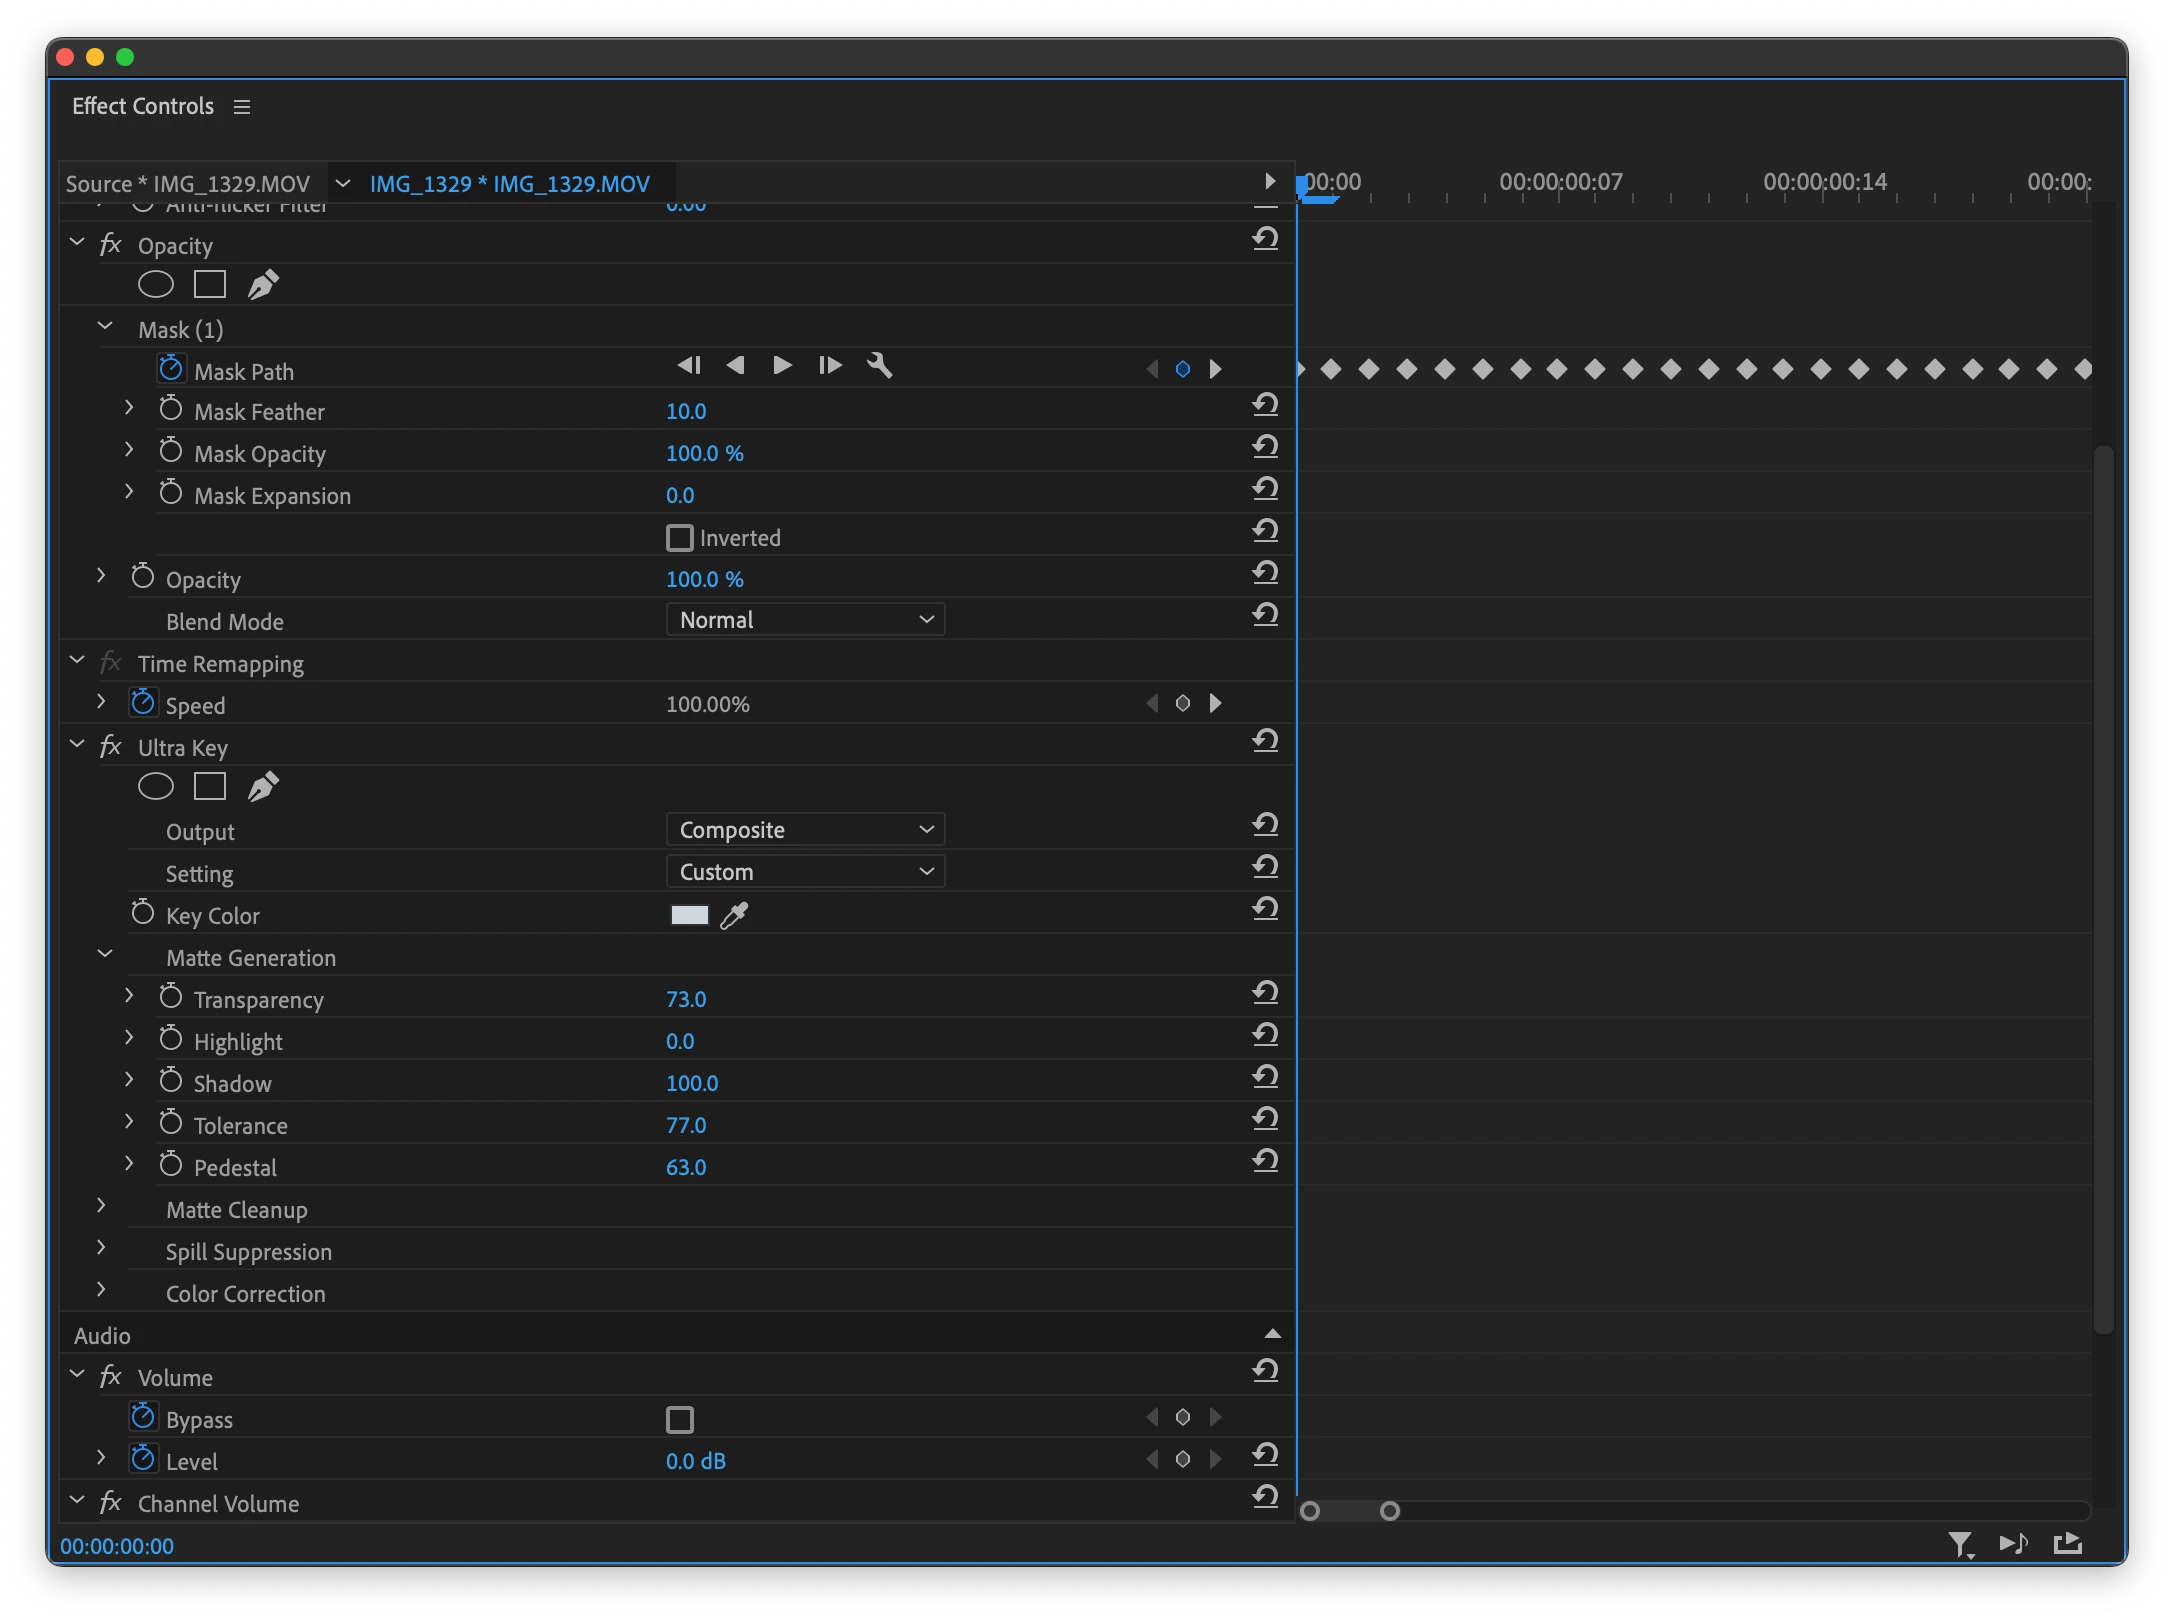Click the 00:00:00:00 timecode at bottom left
The image size is (2174, 1620).
[x=117, y=1546]
